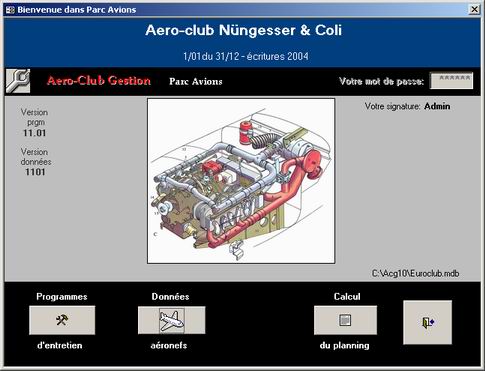This screenshot has height=371, width=485.
Task: Click the Parc Avions heading text
Action: pos(196,81)
